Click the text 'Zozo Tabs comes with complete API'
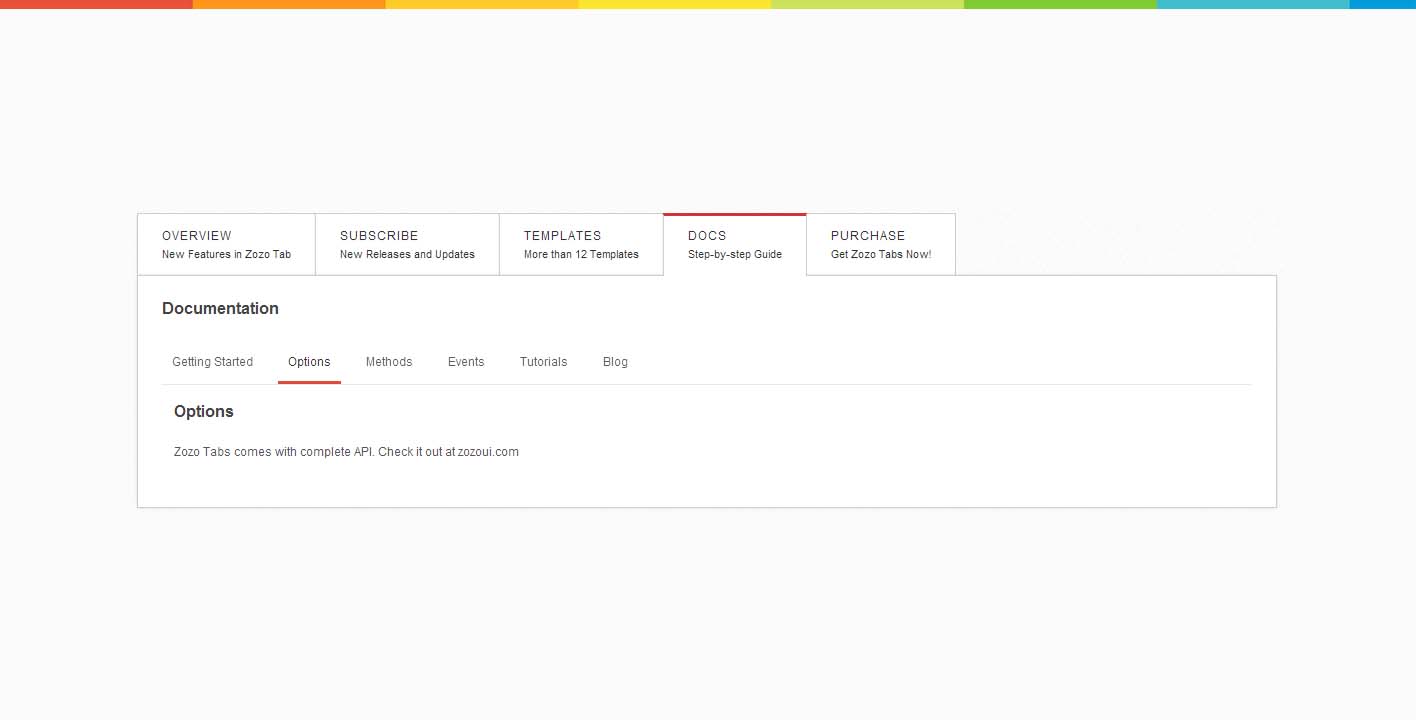The height and width of the screenshot is (720, 1416). point(274,452)
